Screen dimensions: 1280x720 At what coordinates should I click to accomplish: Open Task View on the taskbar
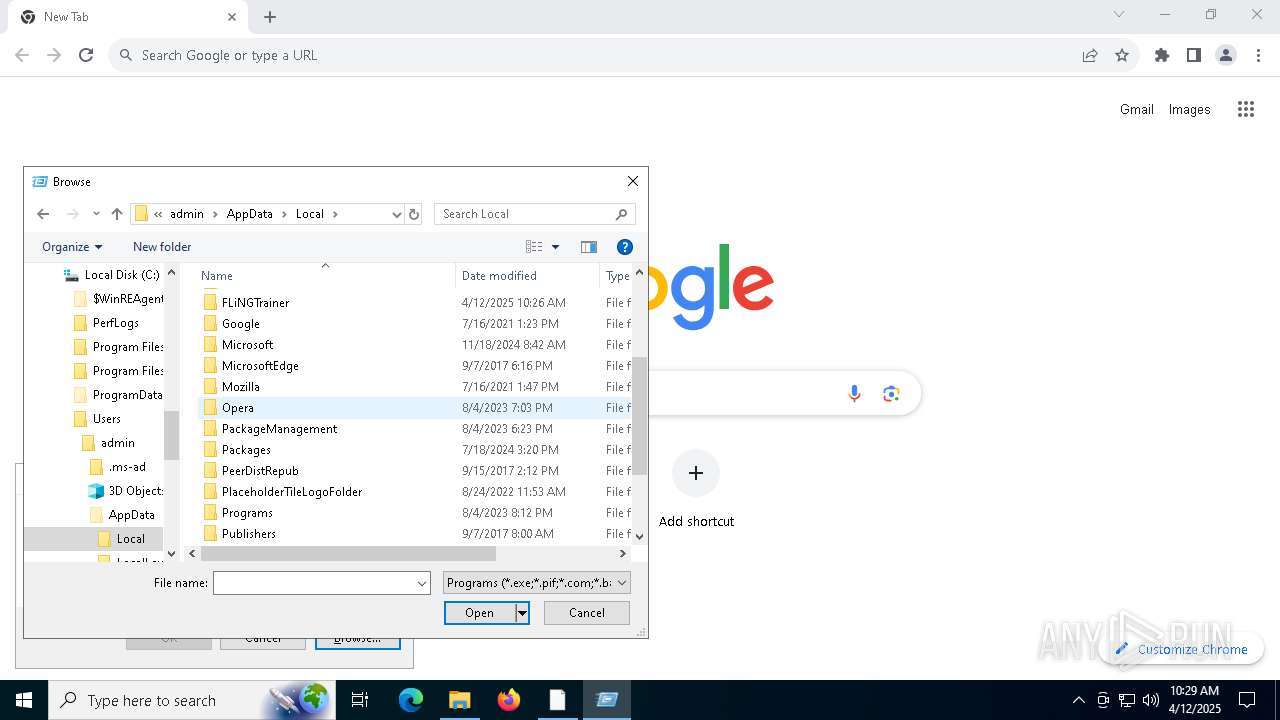tap(360, 700)
